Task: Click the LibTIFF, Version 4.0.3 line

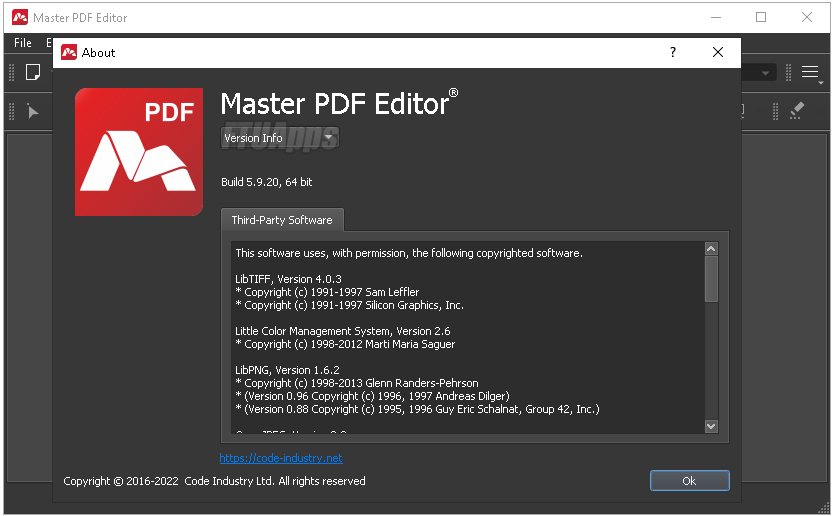Action: pyautogui.click(x=288, y=279)
